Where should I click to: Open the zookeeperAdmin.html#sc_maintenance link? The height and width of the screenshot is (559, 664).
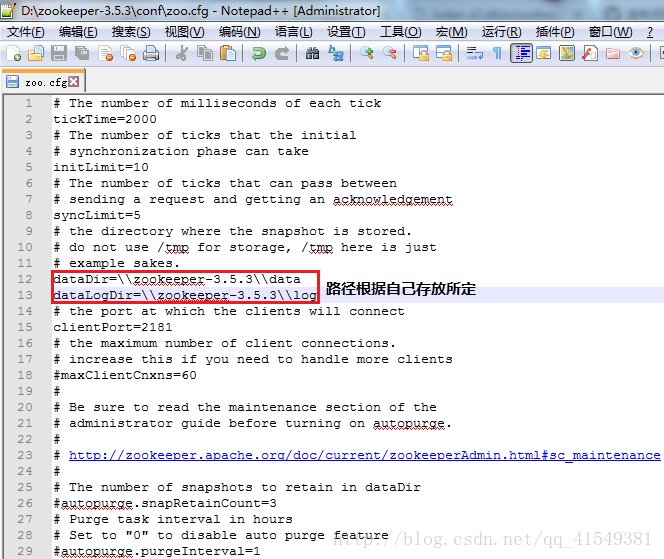click(365, 455)
